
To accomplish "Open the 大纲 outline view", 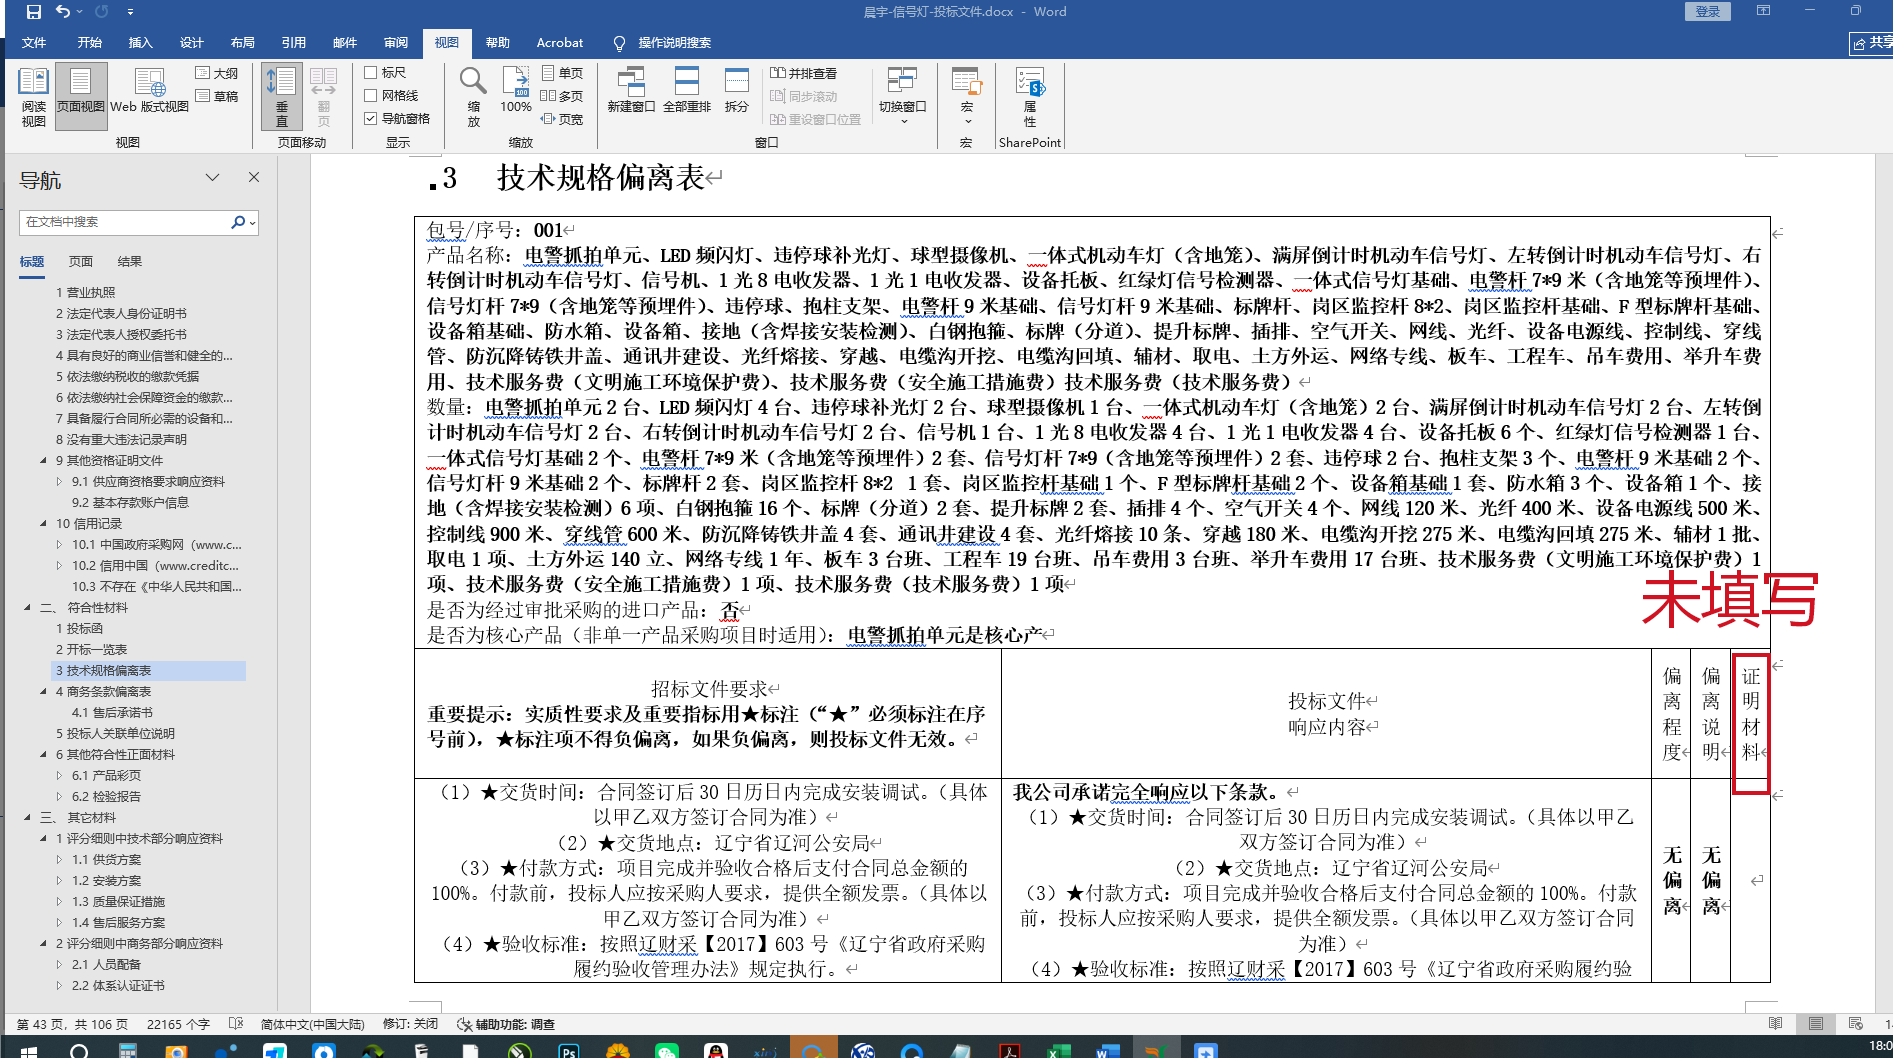I will 217,73.
